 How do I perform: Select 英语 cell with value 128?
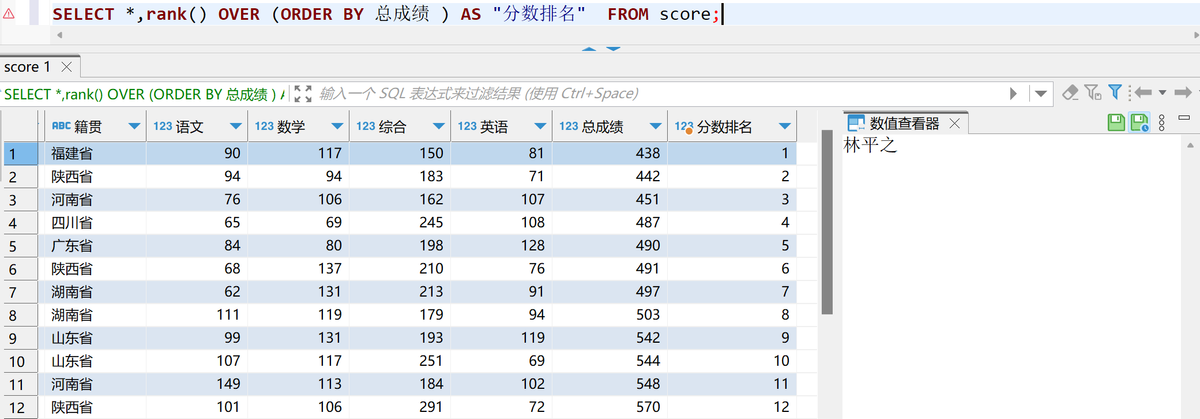(501, 245)
